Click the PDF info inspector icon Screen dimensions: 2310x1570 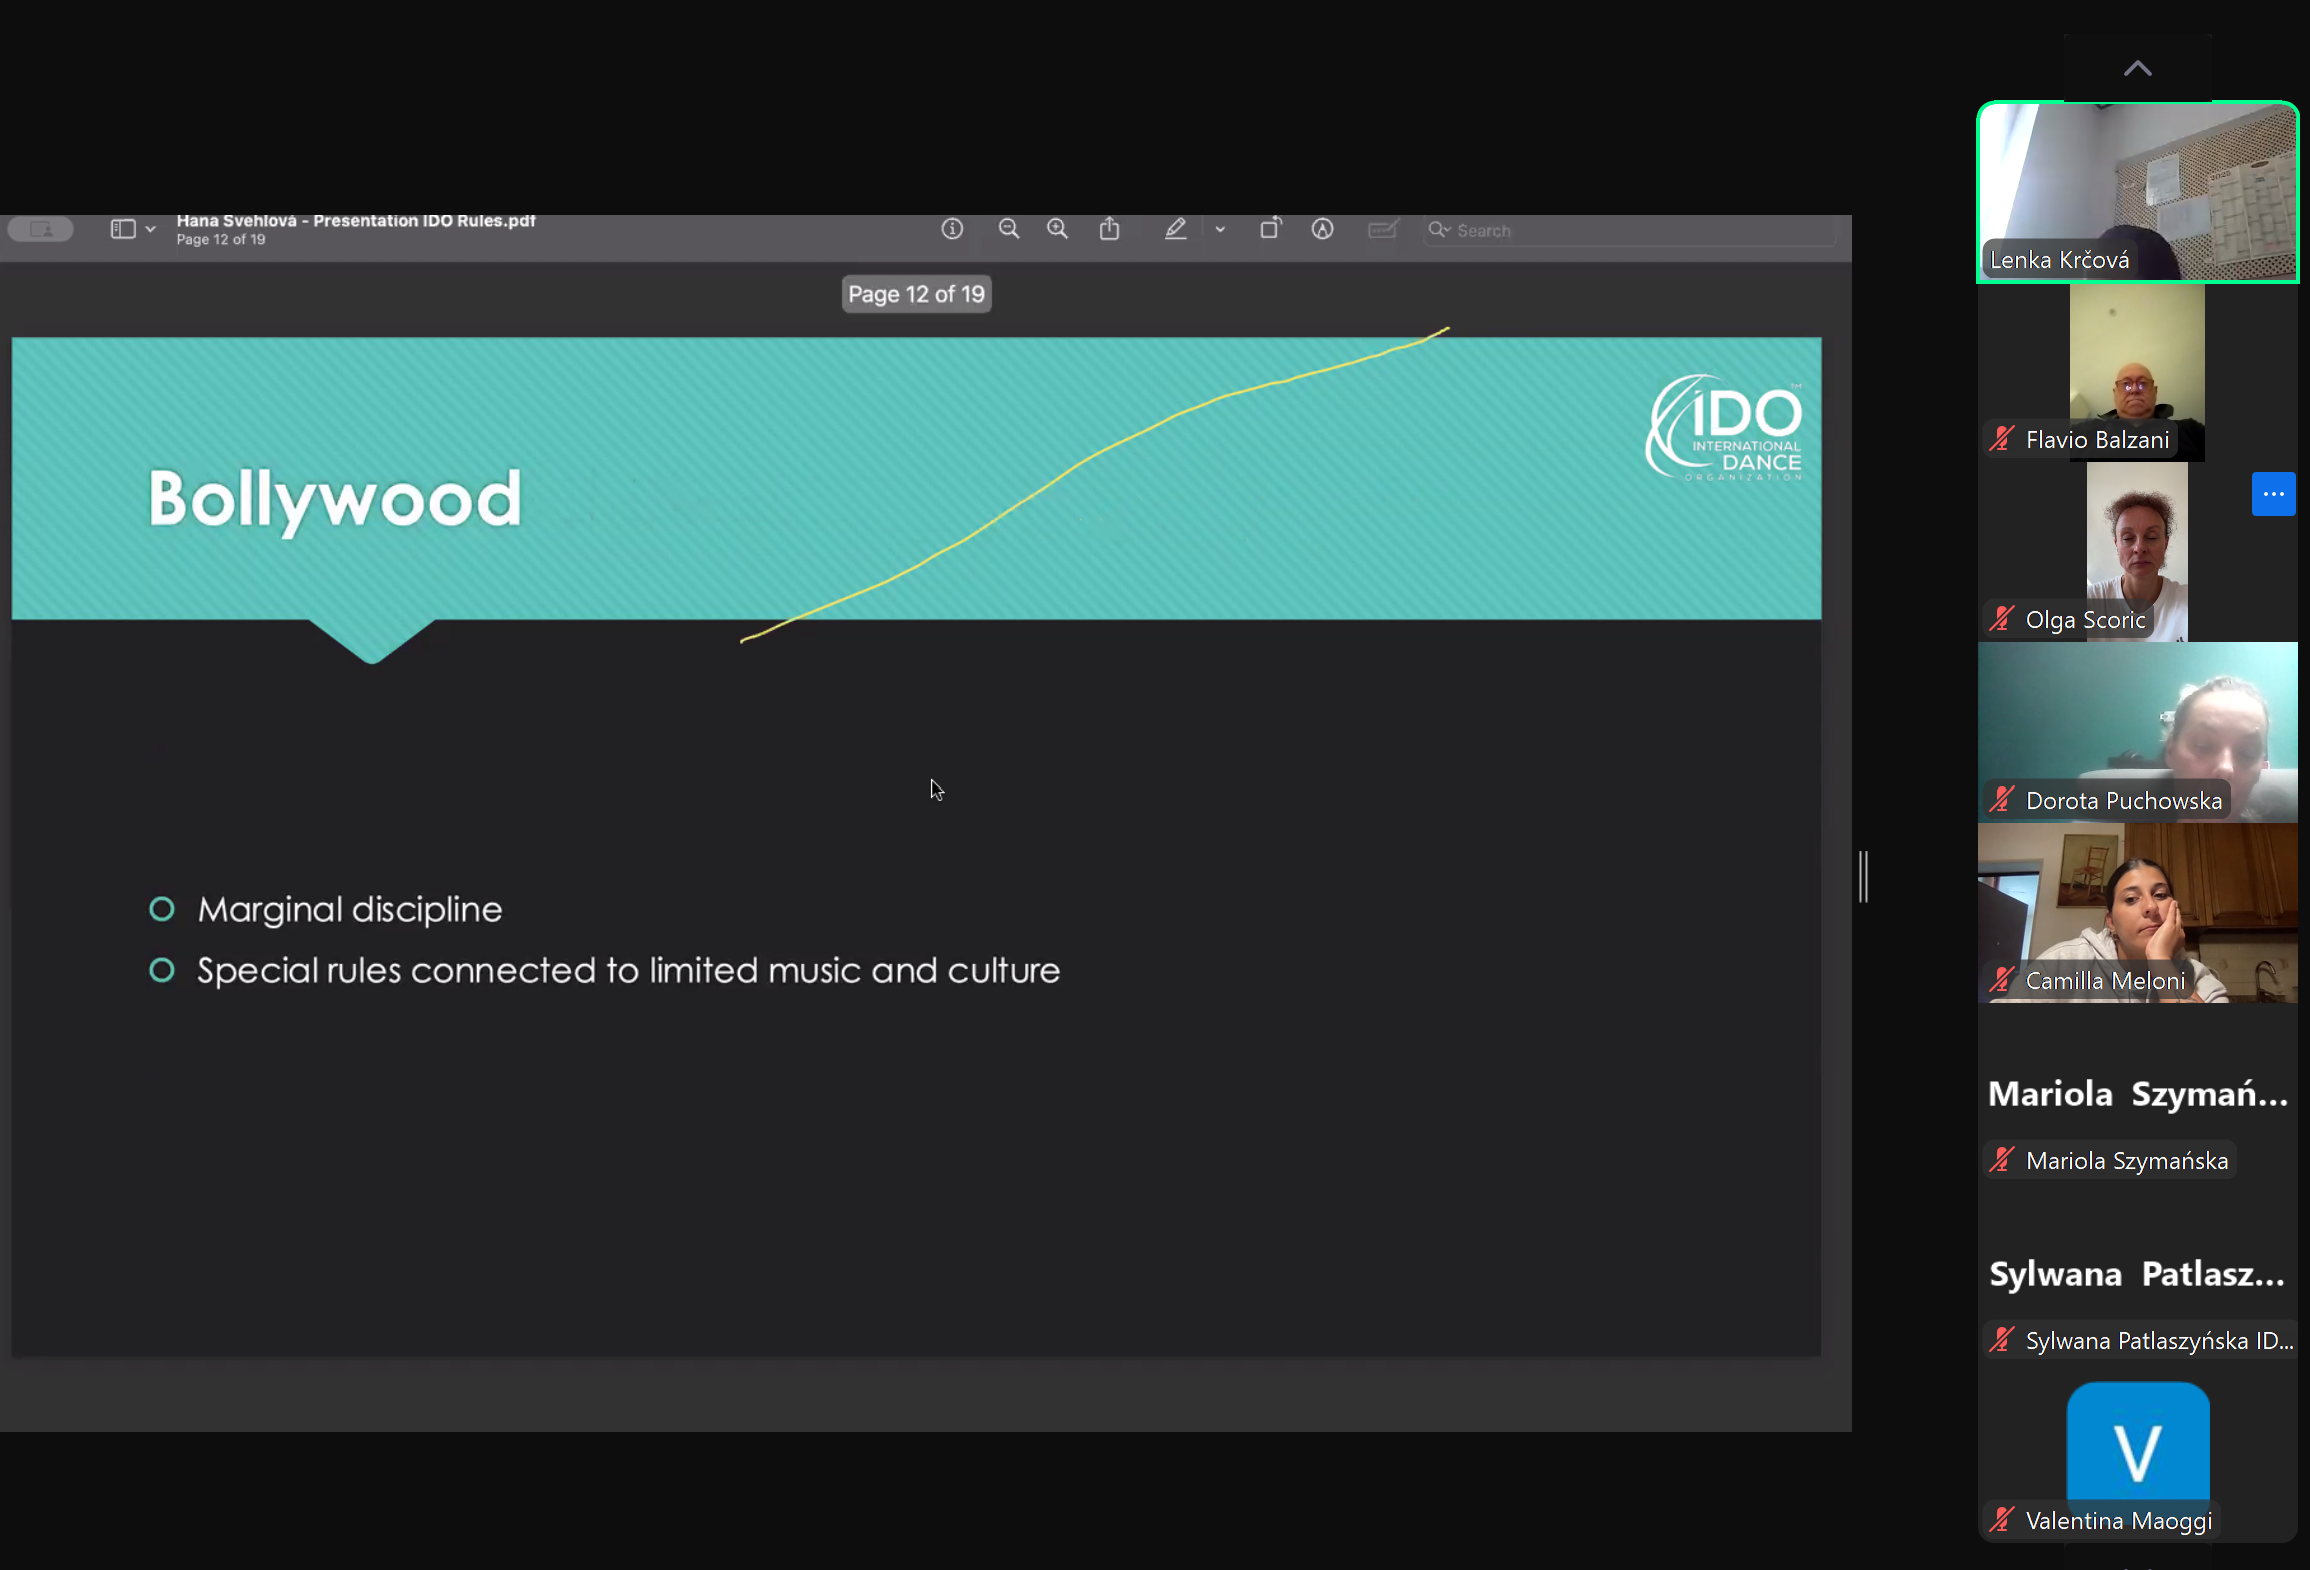952,229
